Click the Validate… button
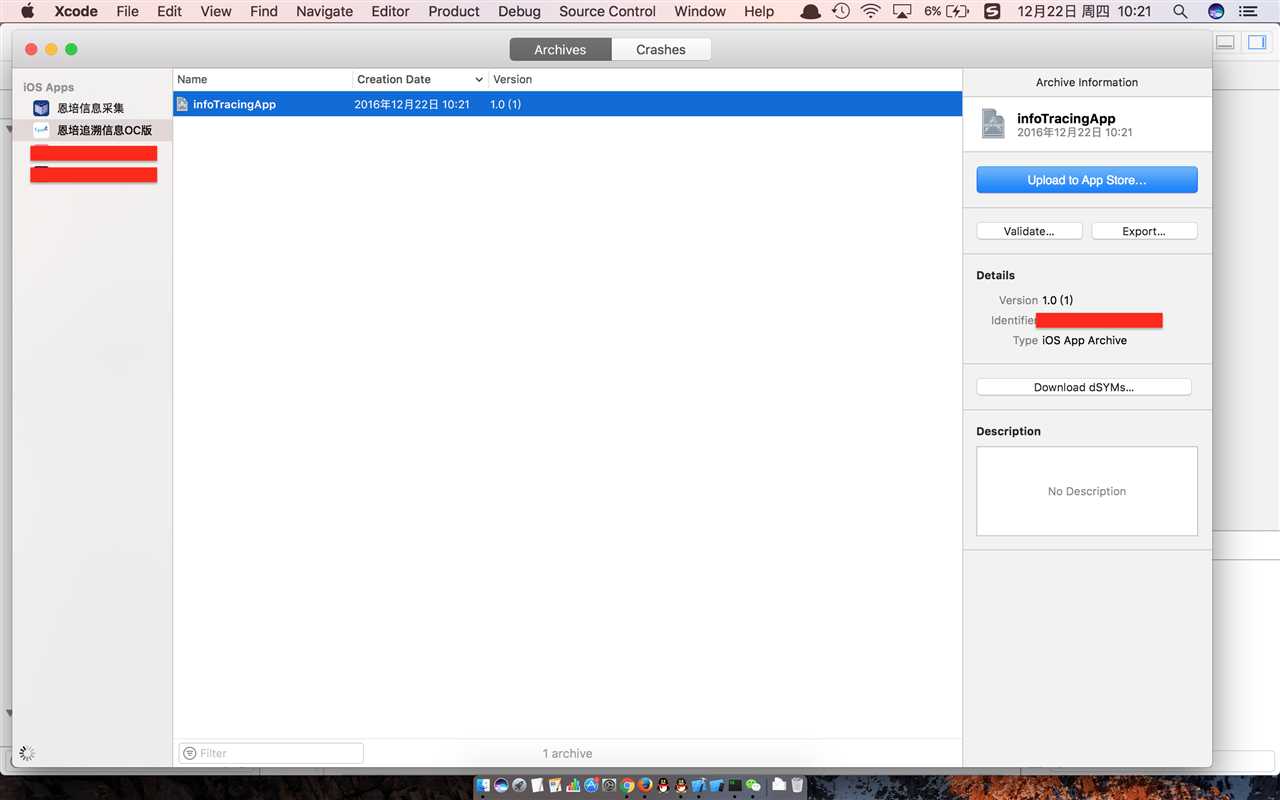This screenshot has height=800, width=1280. (1029, 231)
